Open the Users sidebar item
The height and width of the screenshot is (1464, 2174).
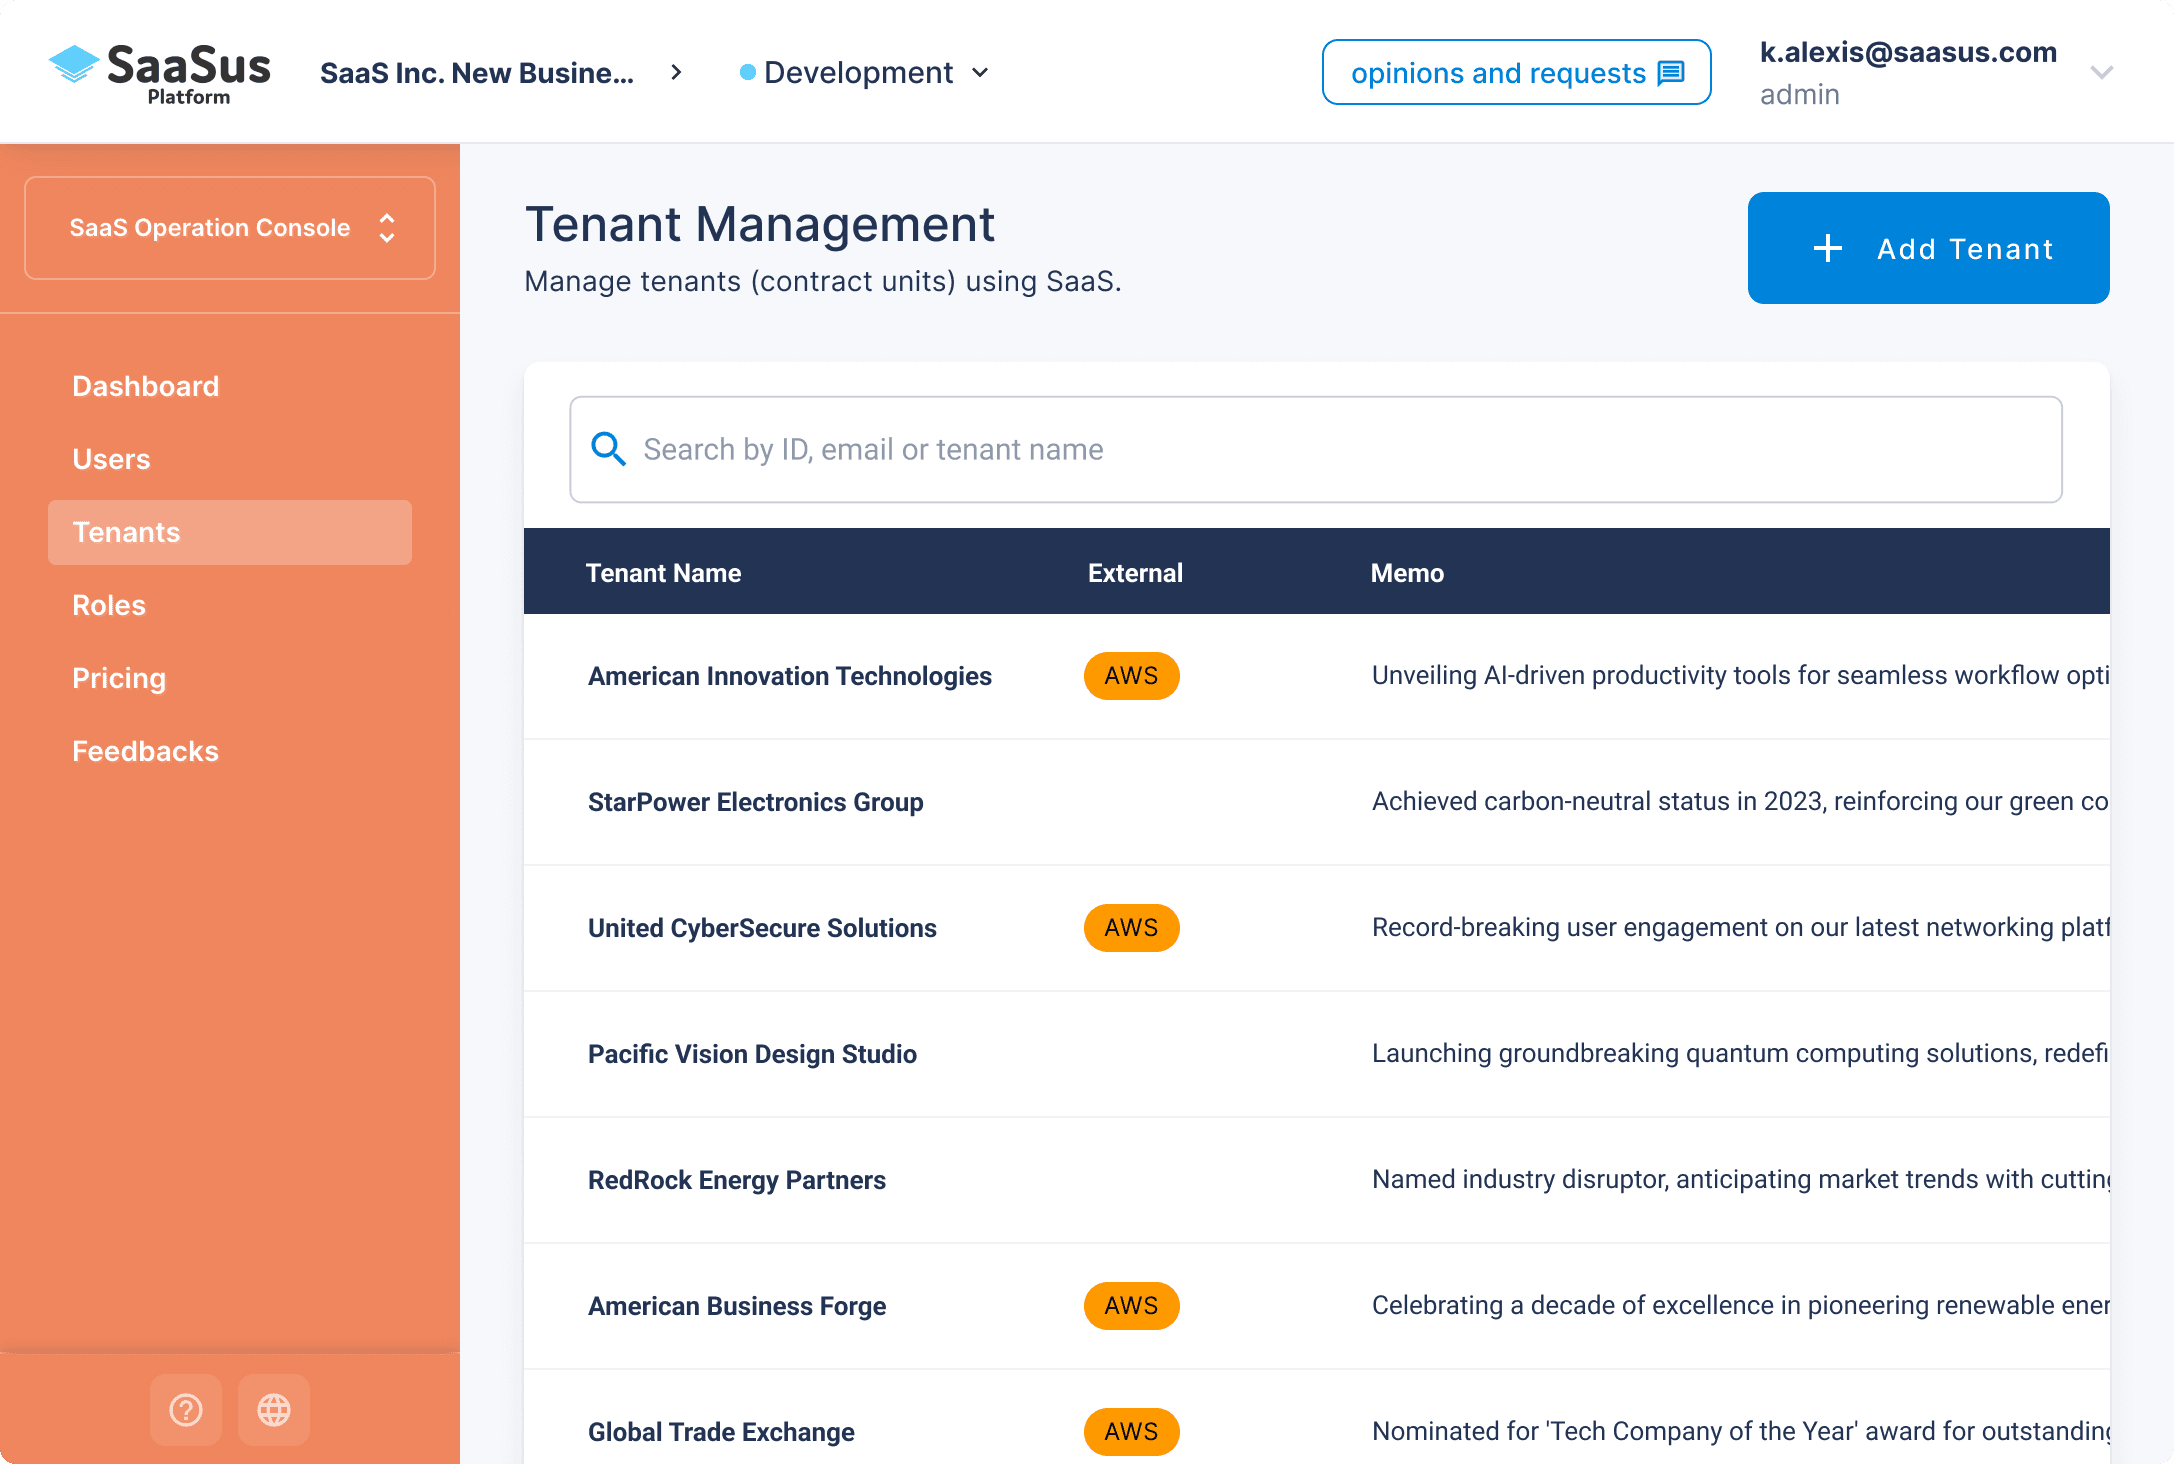click(x=111, y=459)
